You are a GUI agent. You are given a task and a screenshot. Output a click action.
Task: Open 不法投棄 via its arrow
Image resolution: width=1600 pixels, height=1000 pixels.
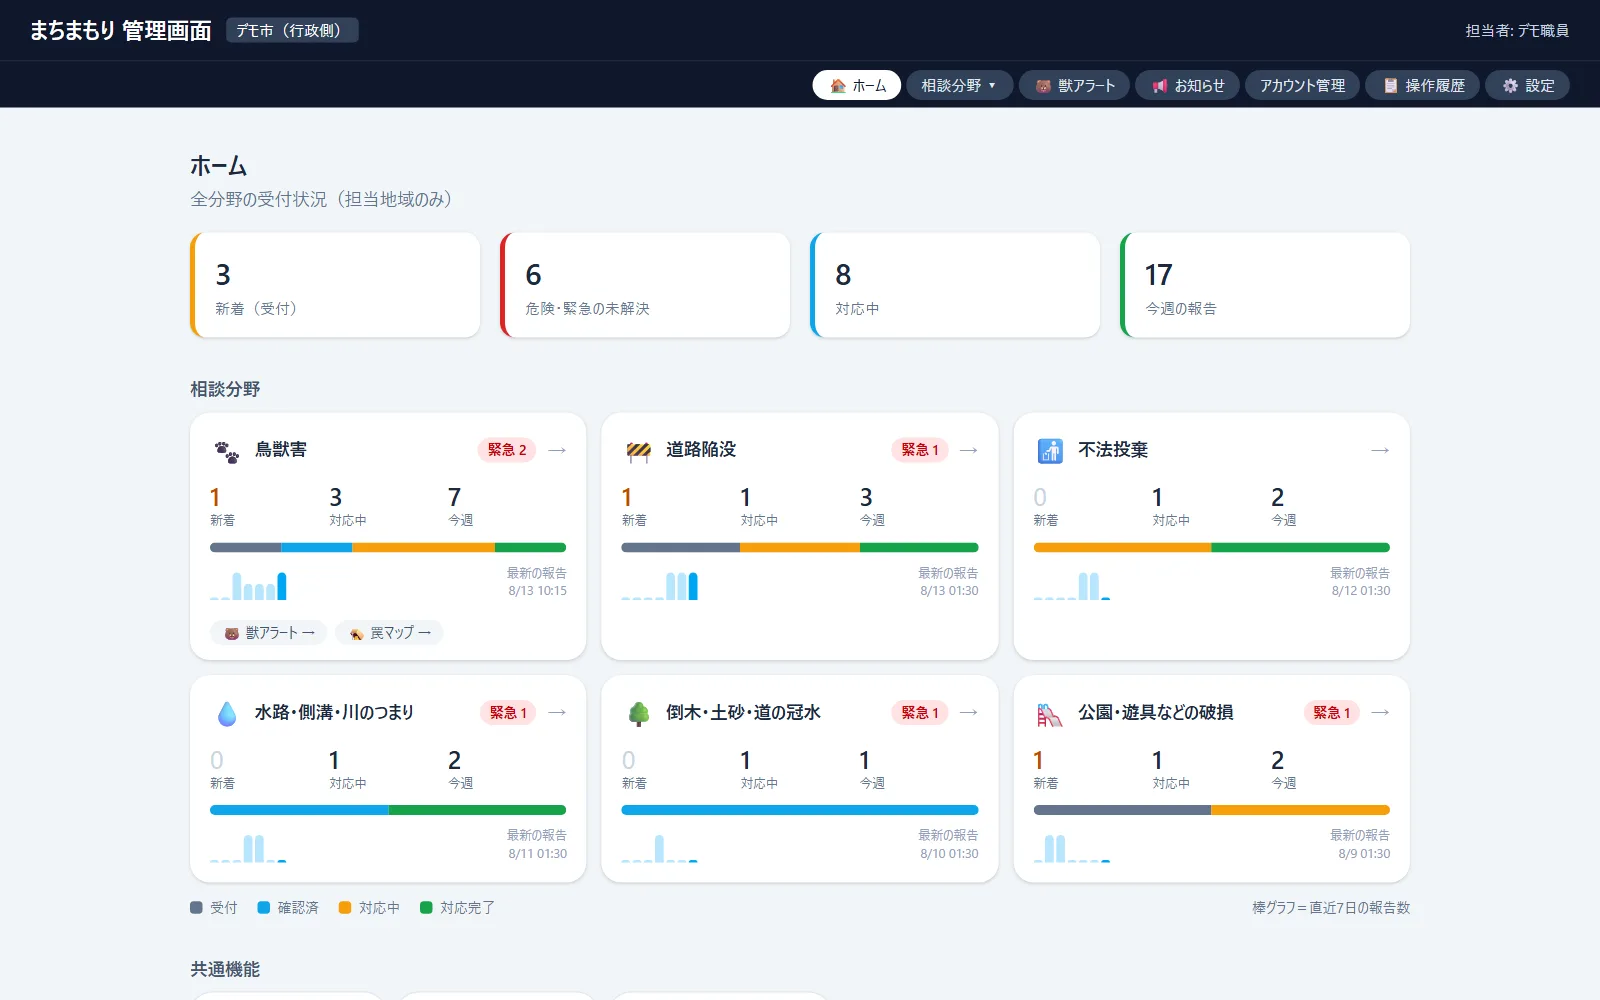(1380, 450)
